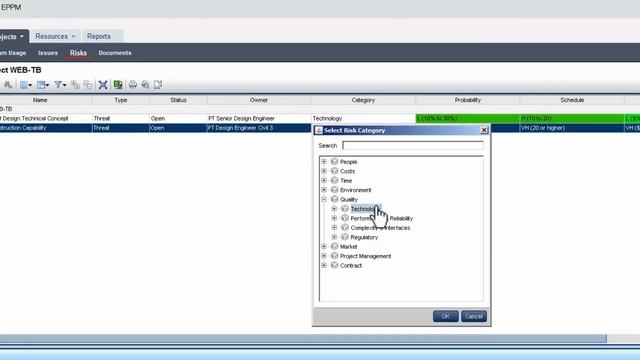Click the Environment category icon

pos(334,190)
